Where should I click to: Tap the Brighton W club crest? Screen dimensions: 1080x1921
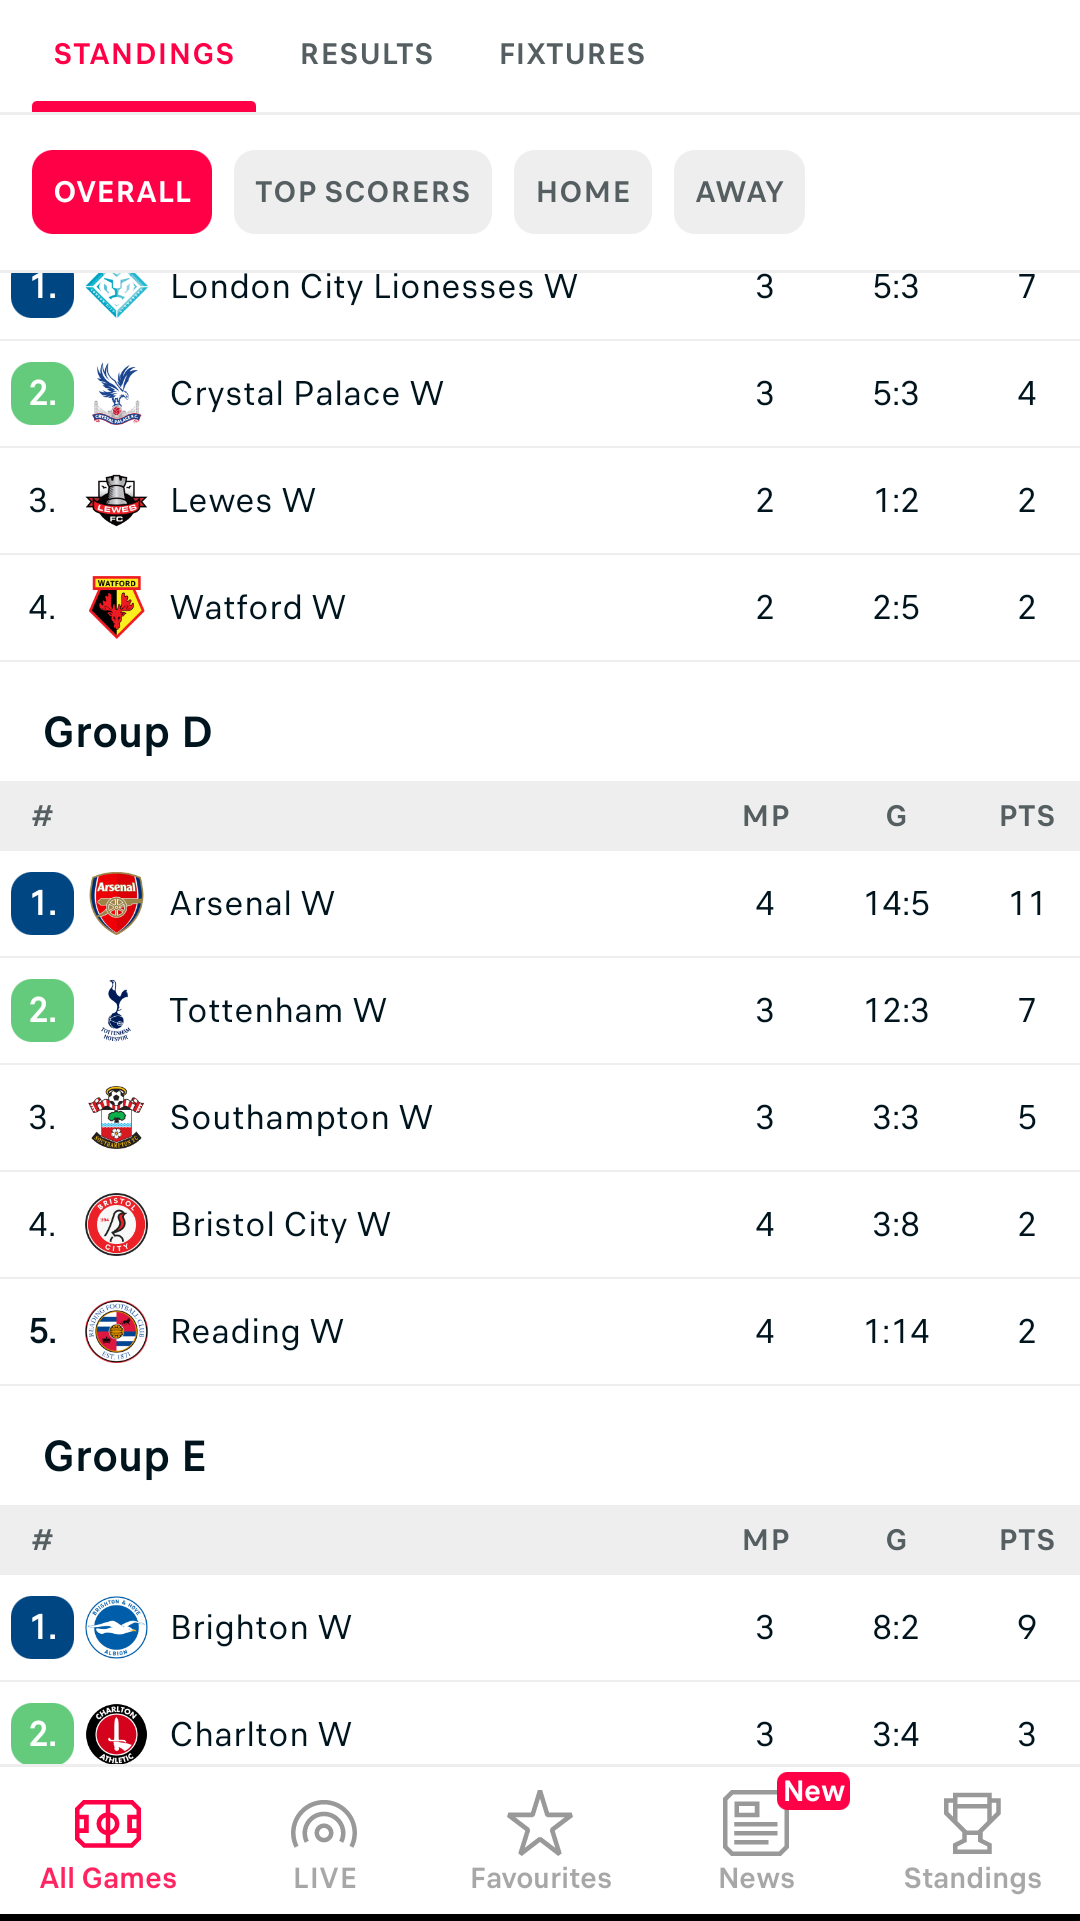click(x=117, y=1628)
